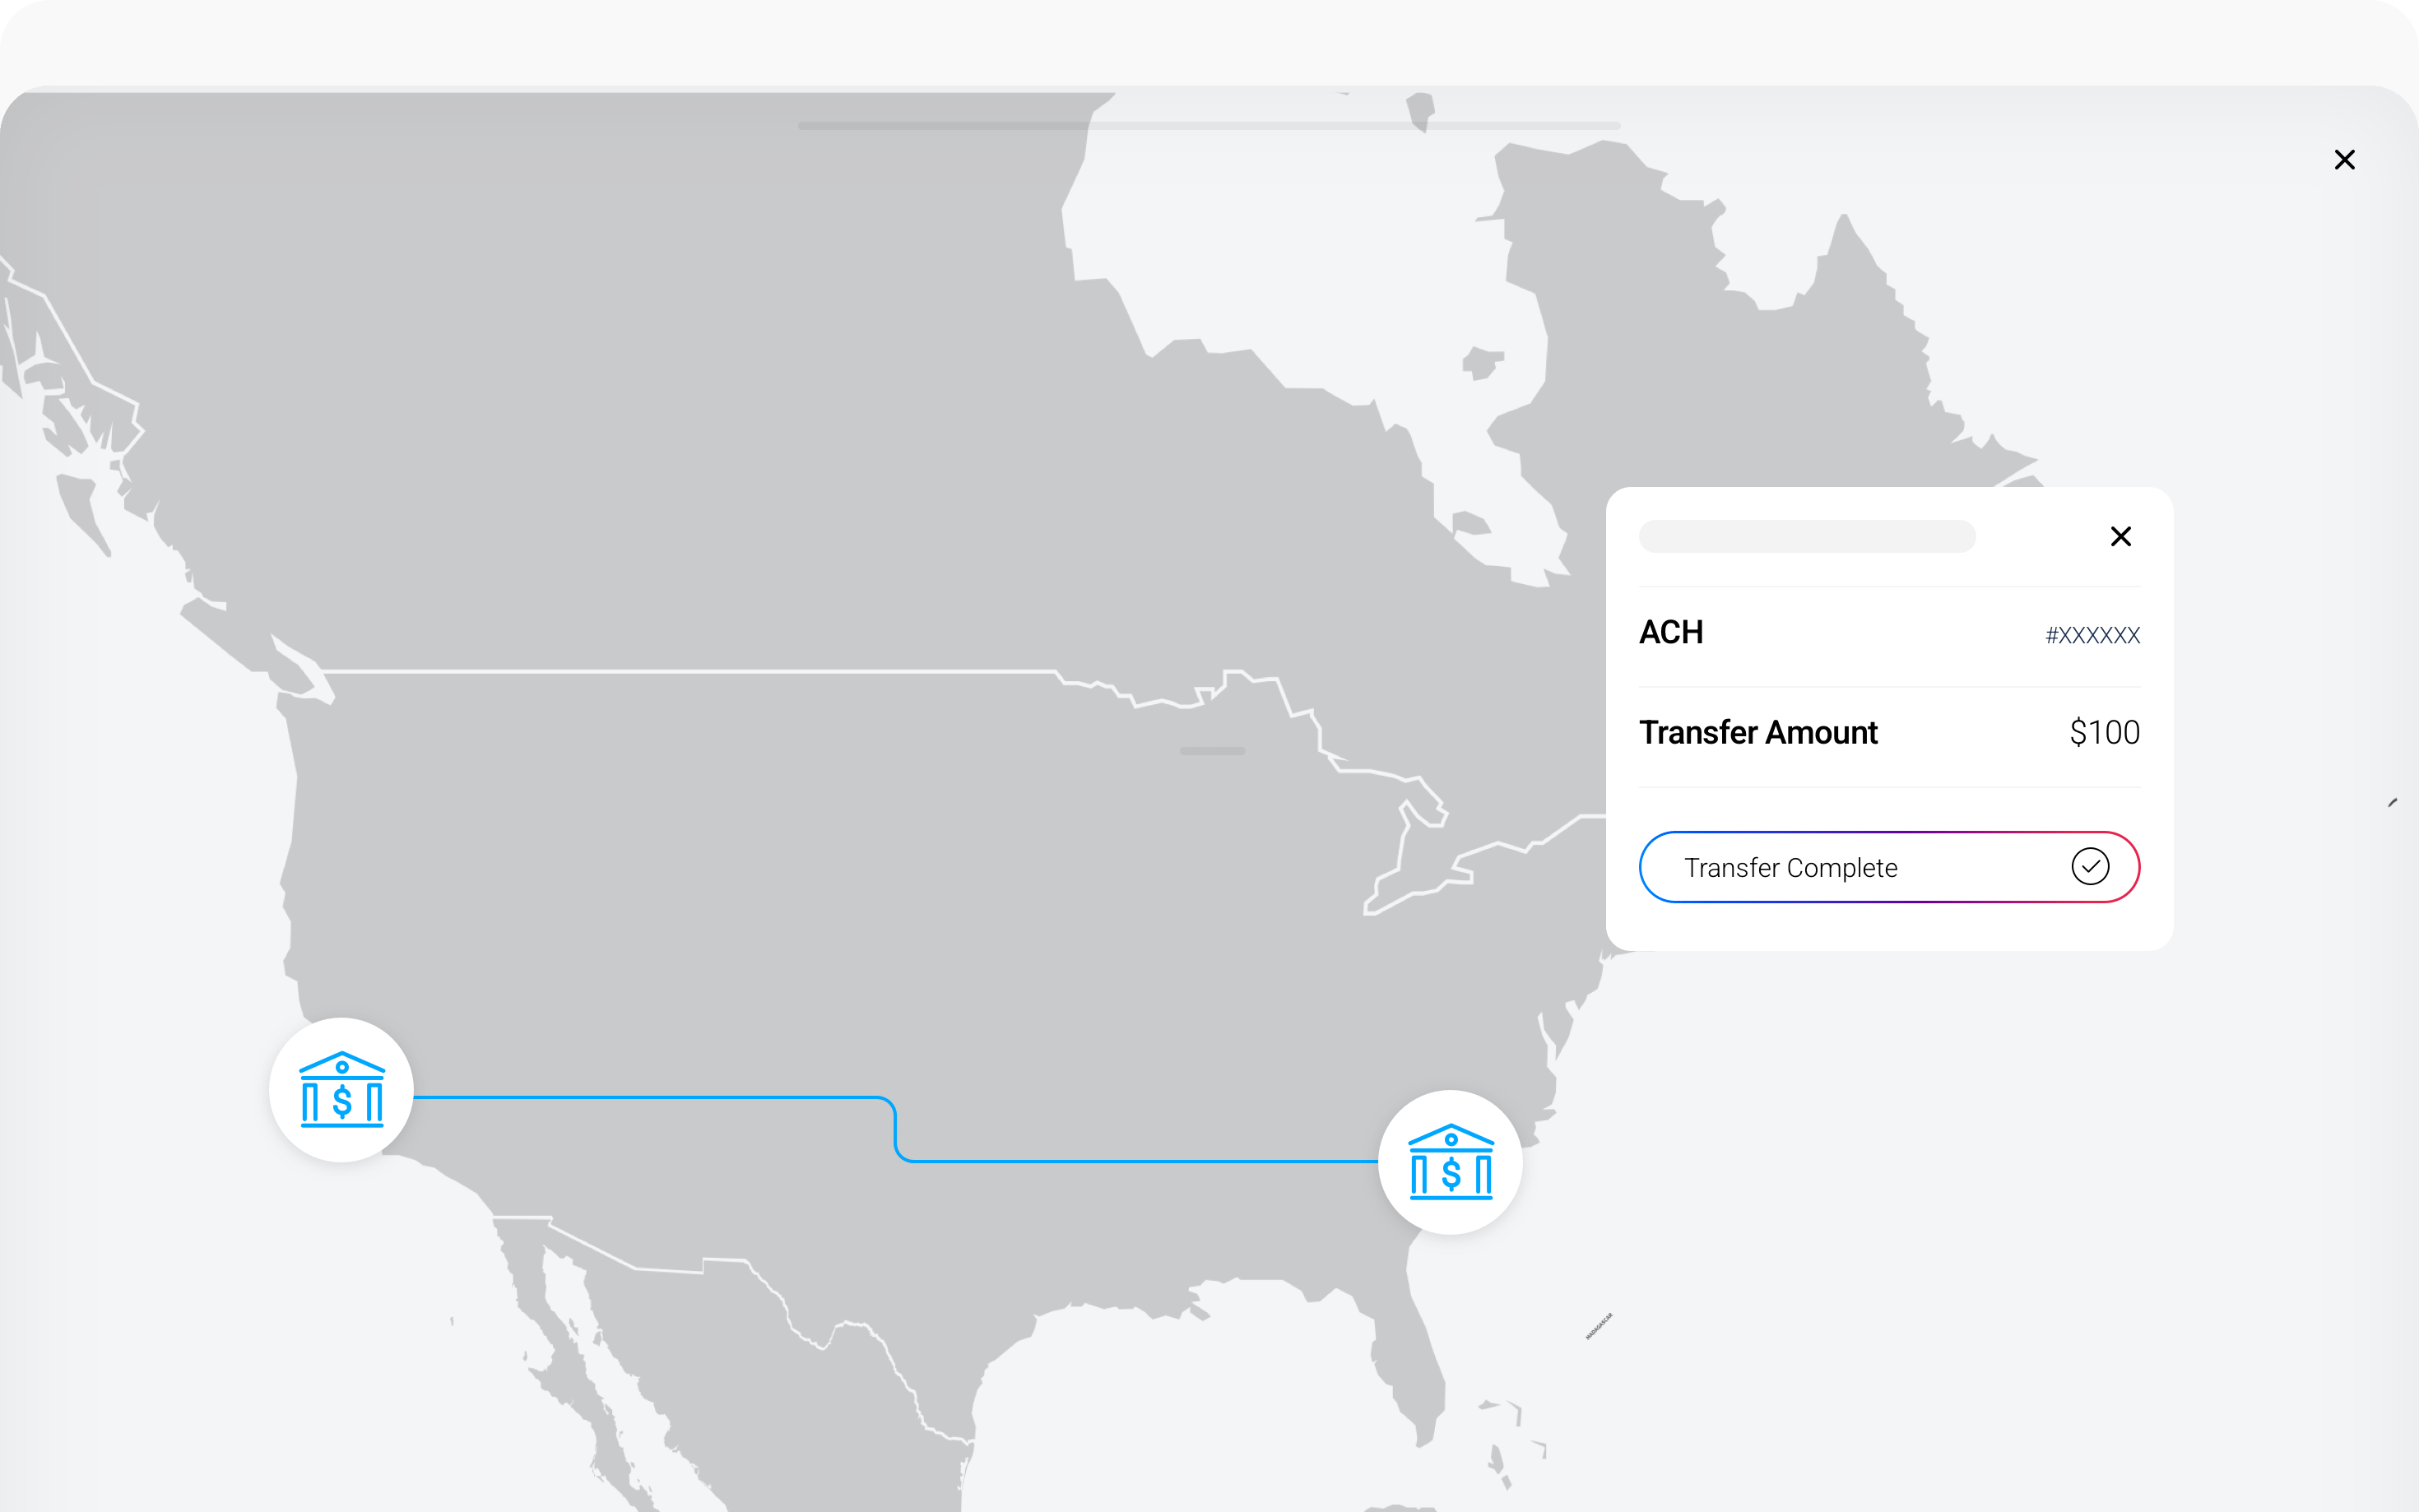Click the gray placeholder title bar in card
Screen dimensions: 2419x1512
coord(1806,537)
